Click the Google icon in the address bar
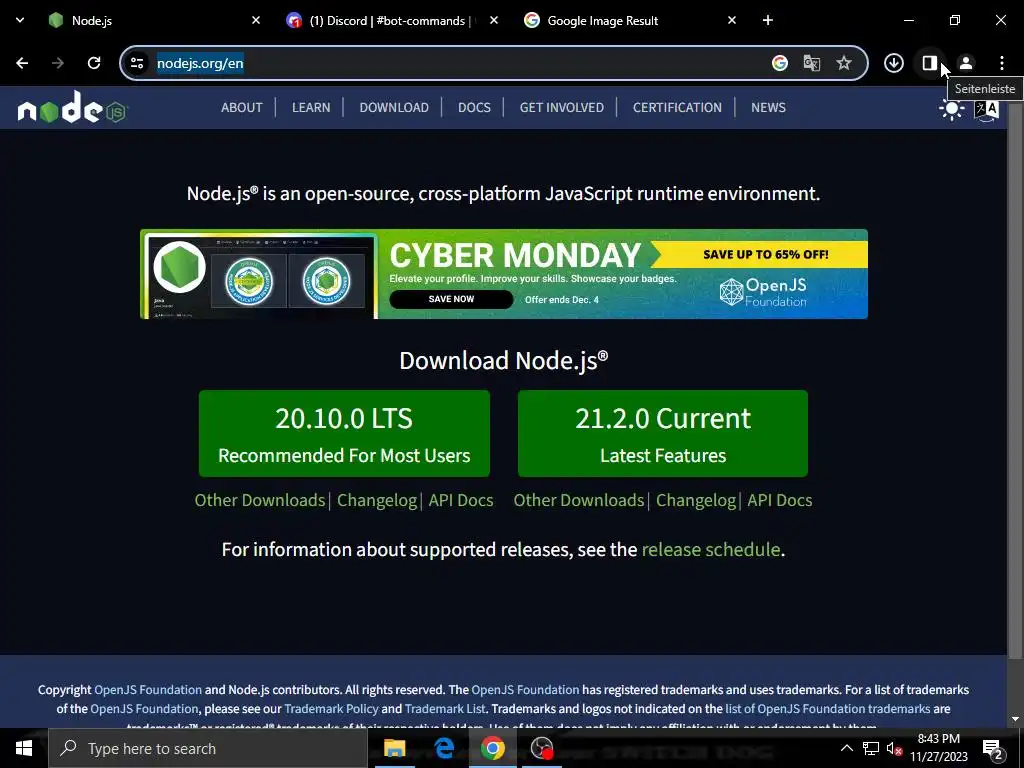The height and width of the screenshot is (768, 1024). coord(779,63)
